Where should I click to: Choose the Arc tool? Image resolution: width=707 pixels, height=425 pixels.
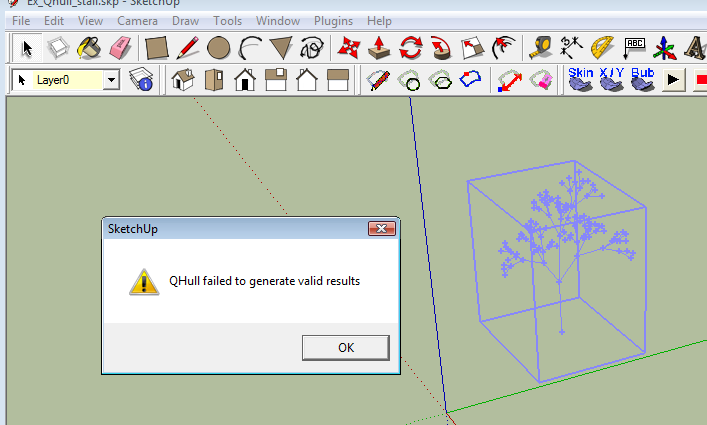point(250,48)
